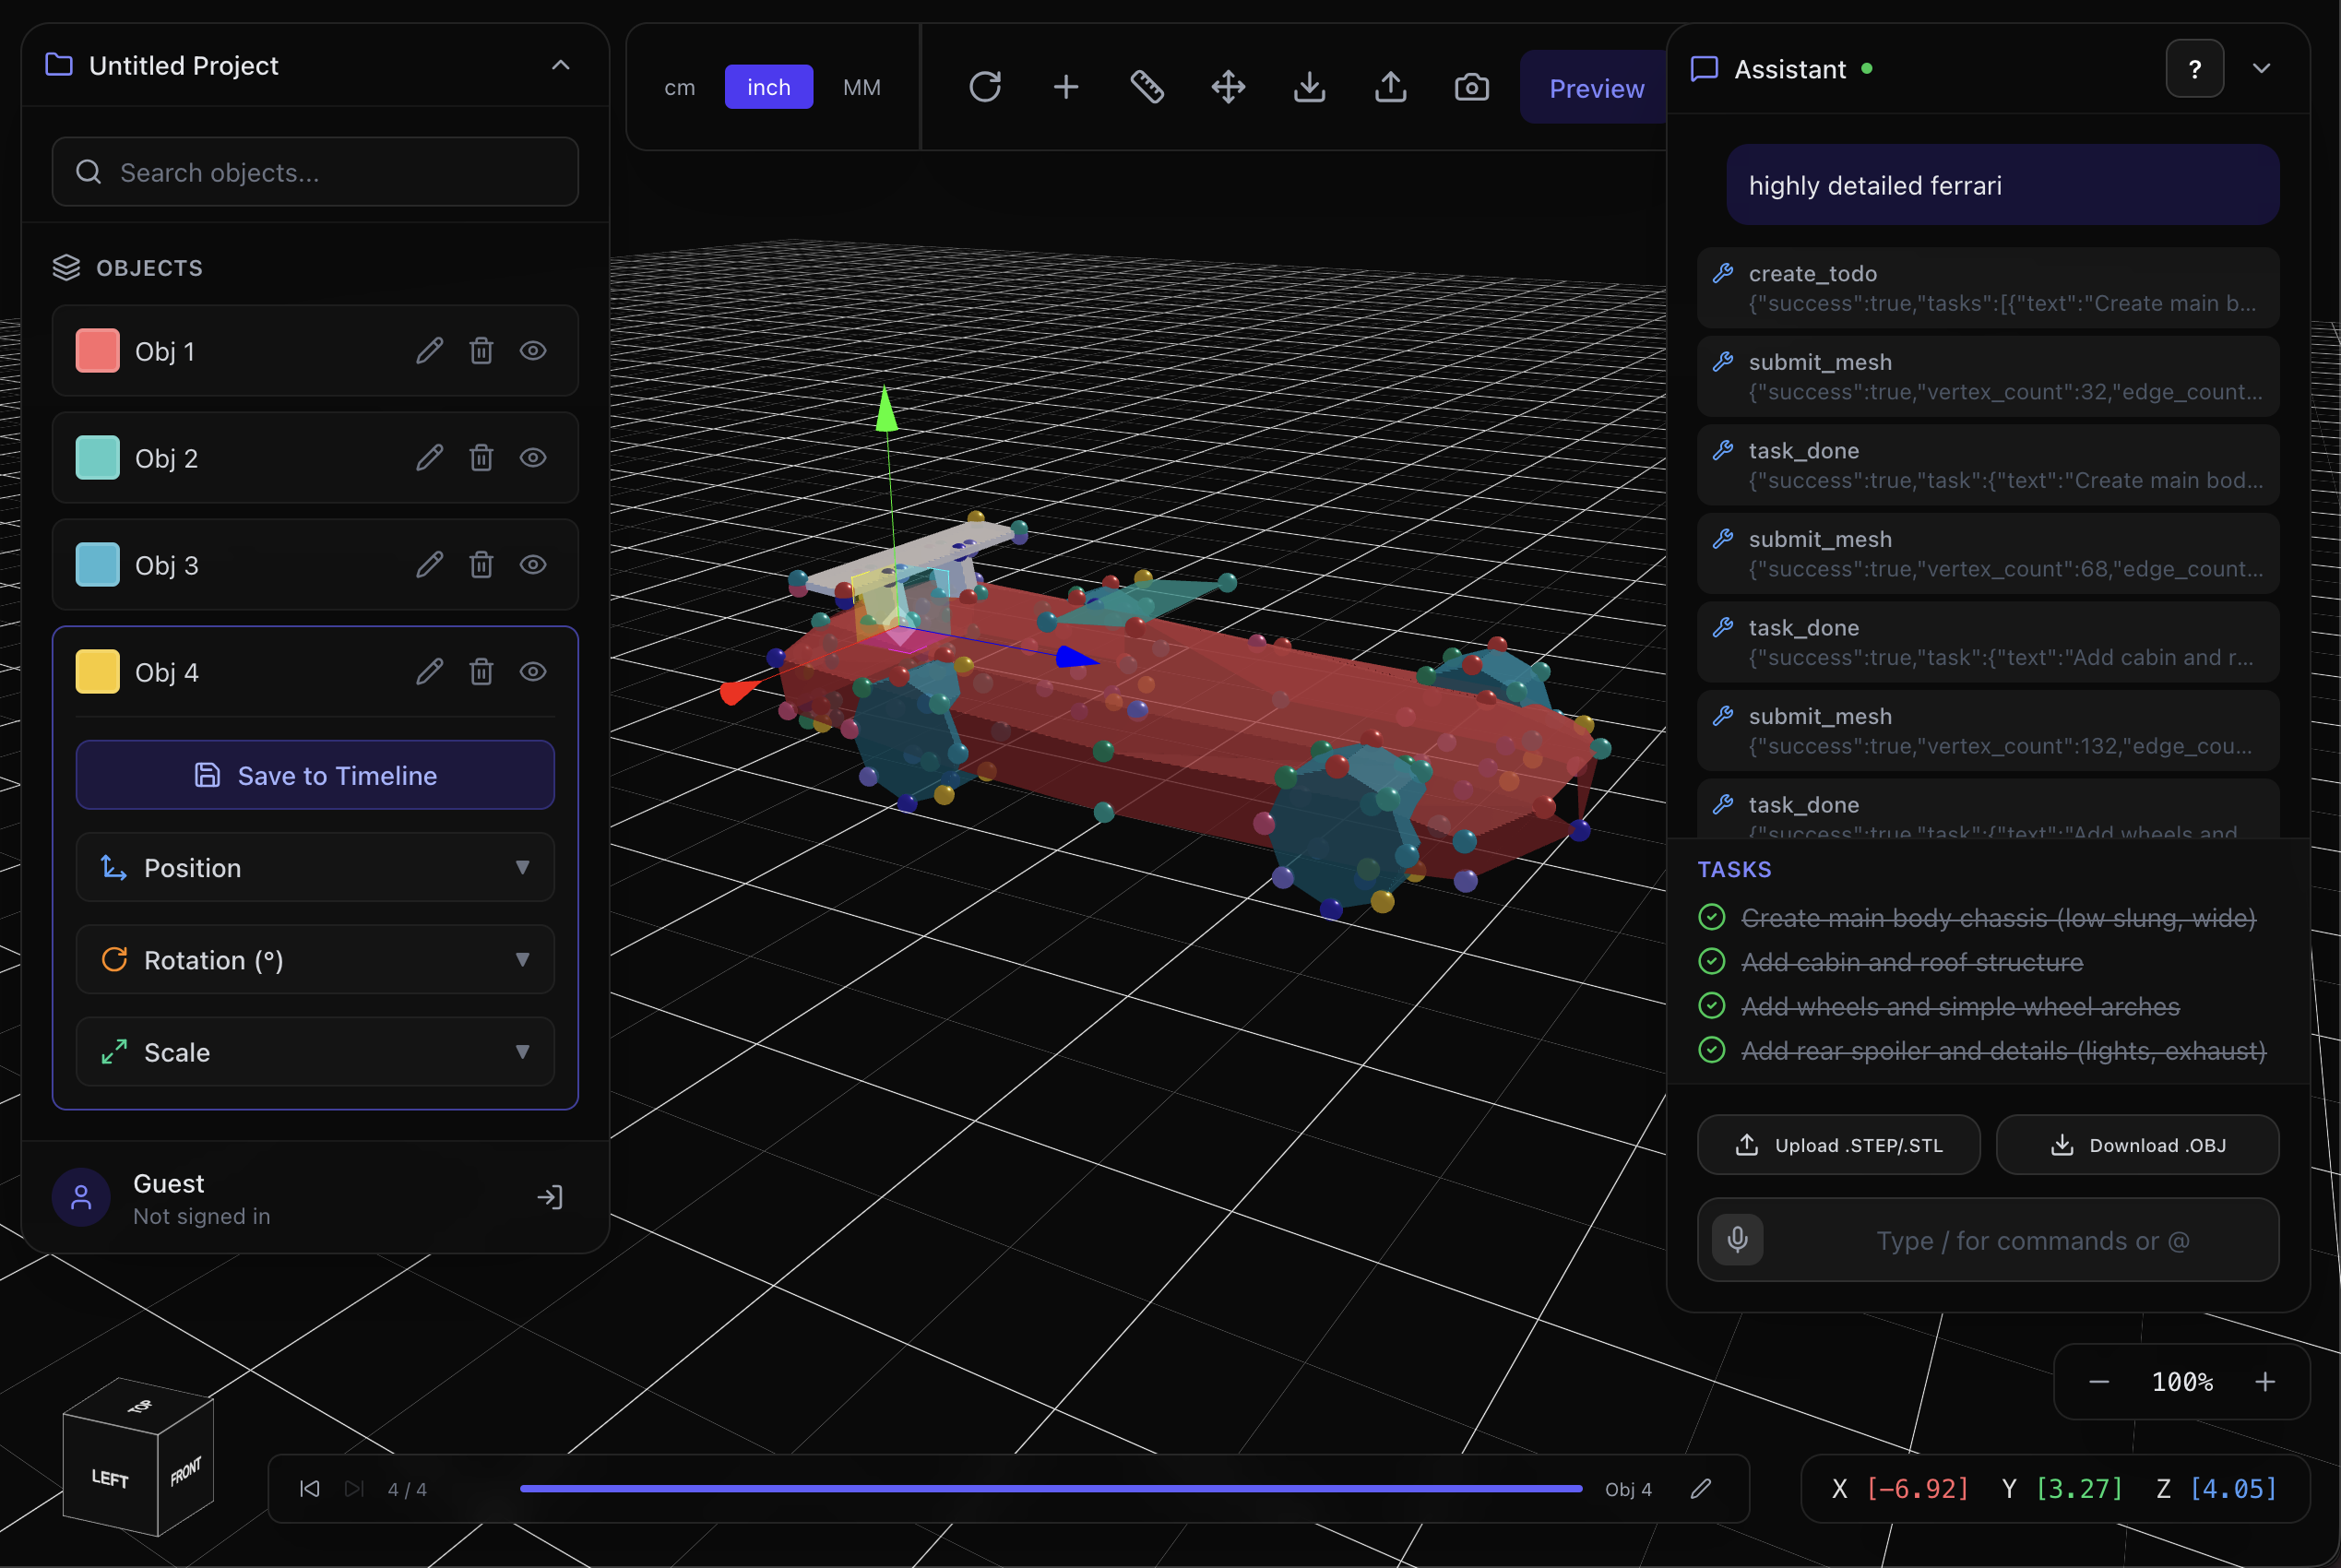Collapse the Untitled Project panel chevron
This screenshot has height=1568, width=2341.
point(561,66)
